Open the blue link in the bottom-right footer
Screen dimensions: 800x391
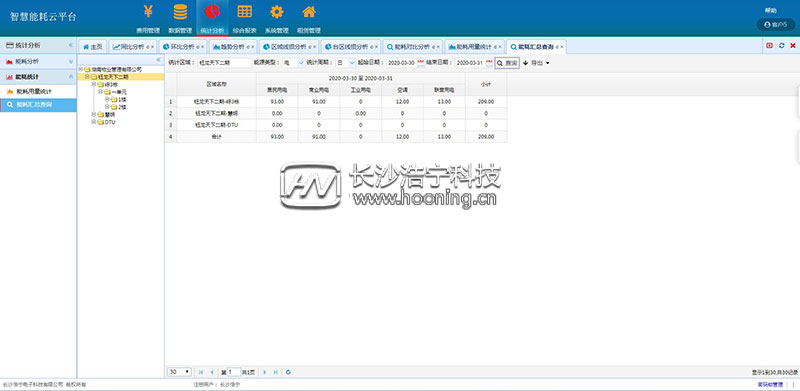click(770, 384)
